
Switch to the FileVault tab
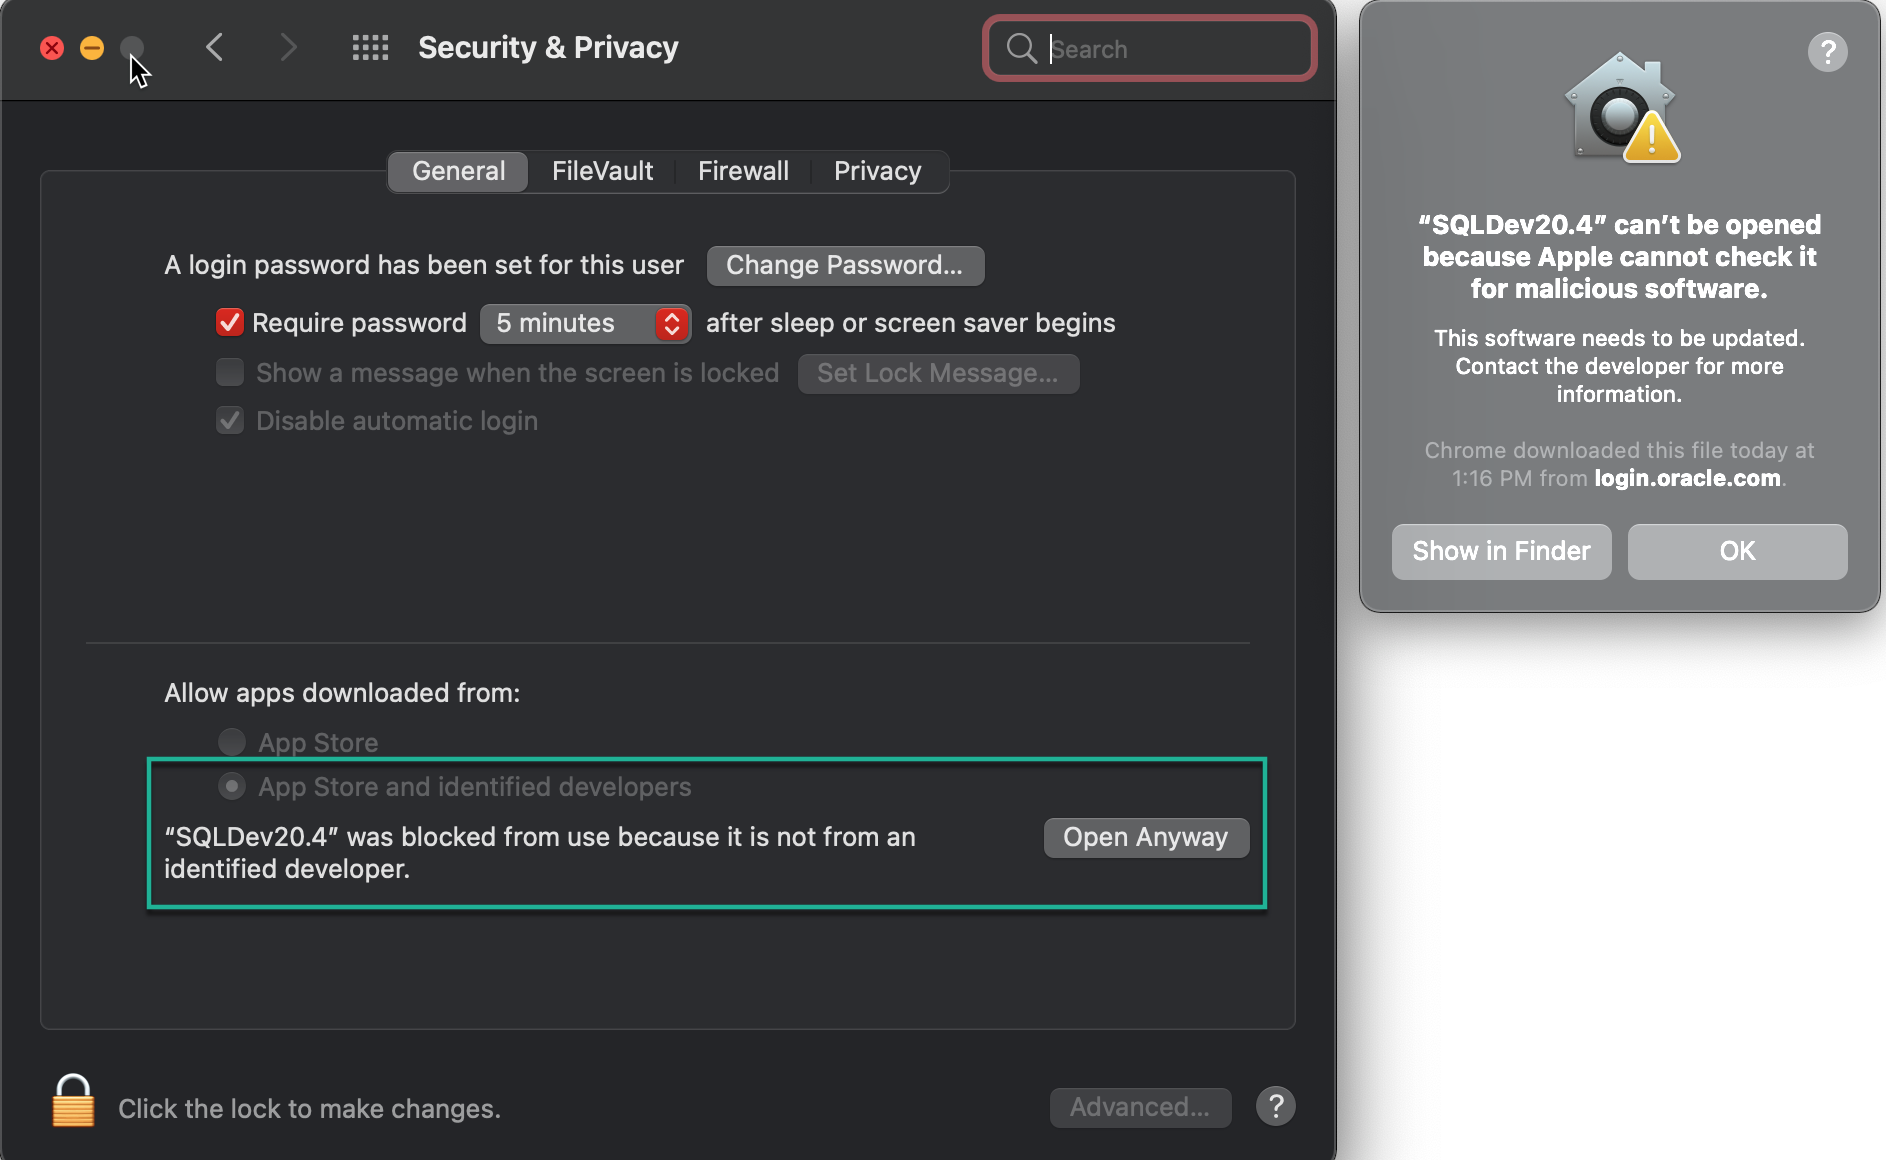[x=602, y=171]
